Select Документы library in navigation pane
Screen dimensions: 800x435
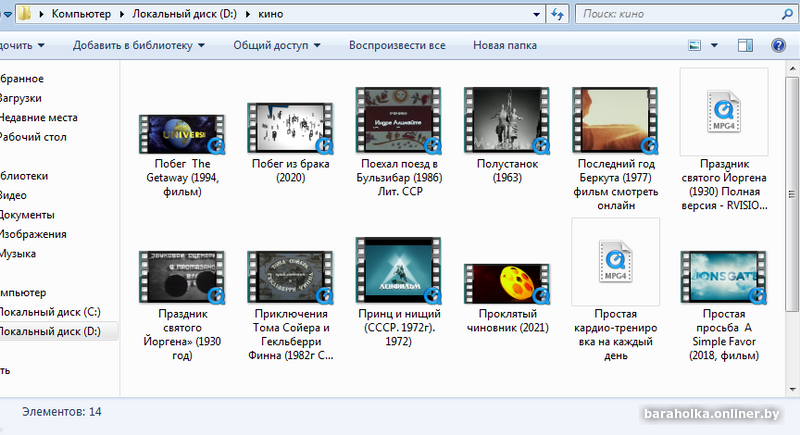click(28, 215)
